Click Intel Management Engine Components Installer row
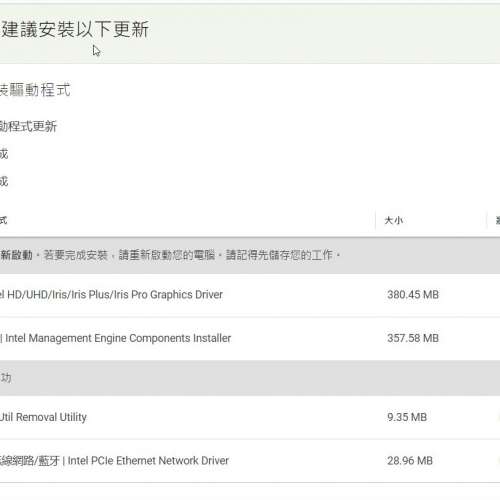Screen dimensions: 500x500 coord(250,338)
